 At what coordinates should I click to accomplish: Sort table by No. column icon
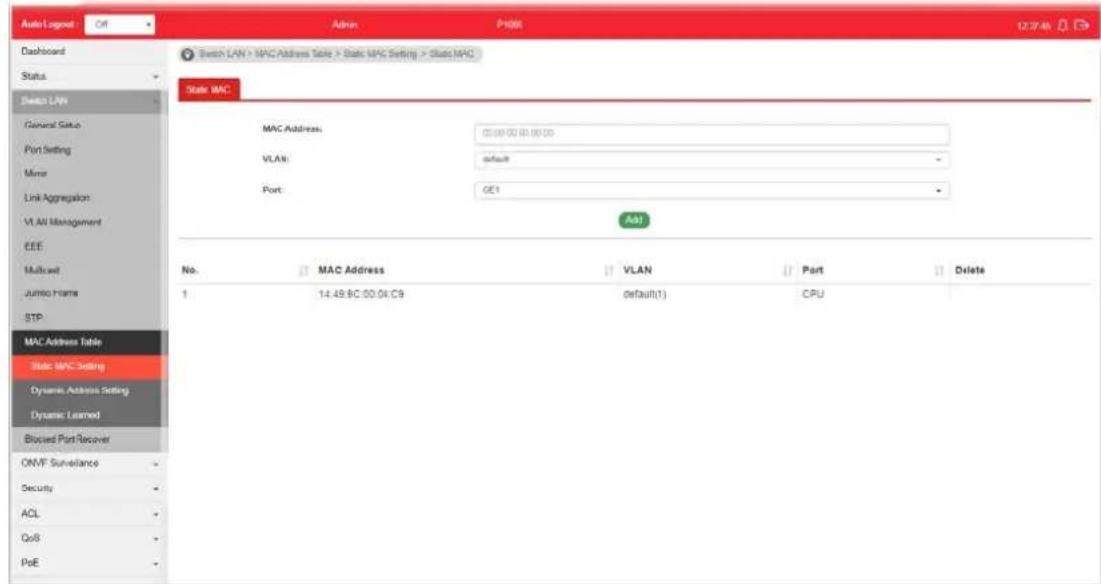pyautogui.click(x=303, y=270)
